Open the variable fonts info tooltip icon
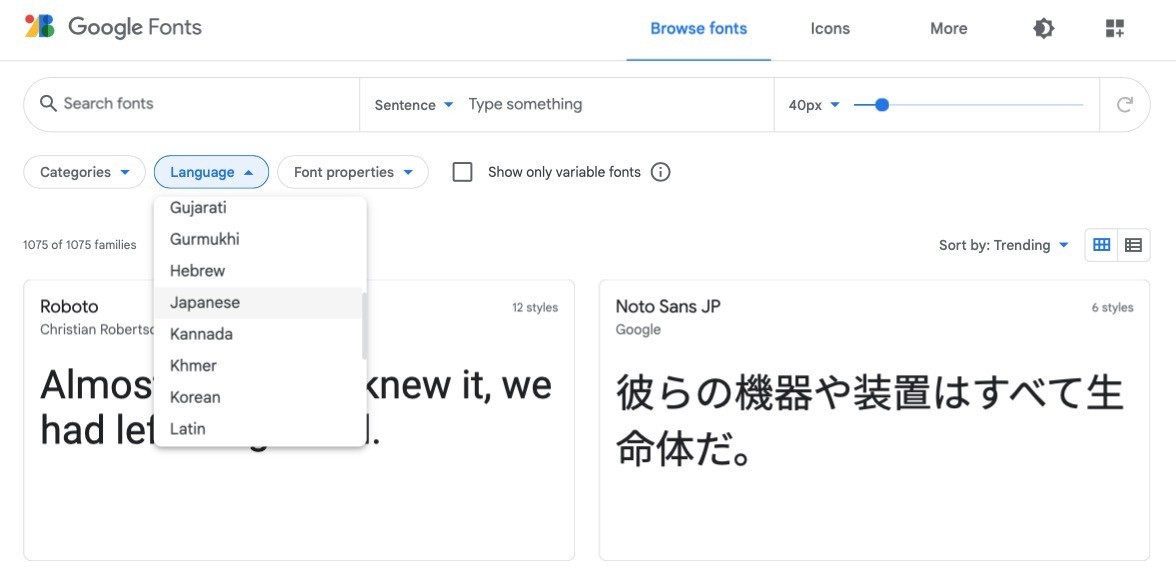This screenshot has height=578, width=1176. (660, 171)
